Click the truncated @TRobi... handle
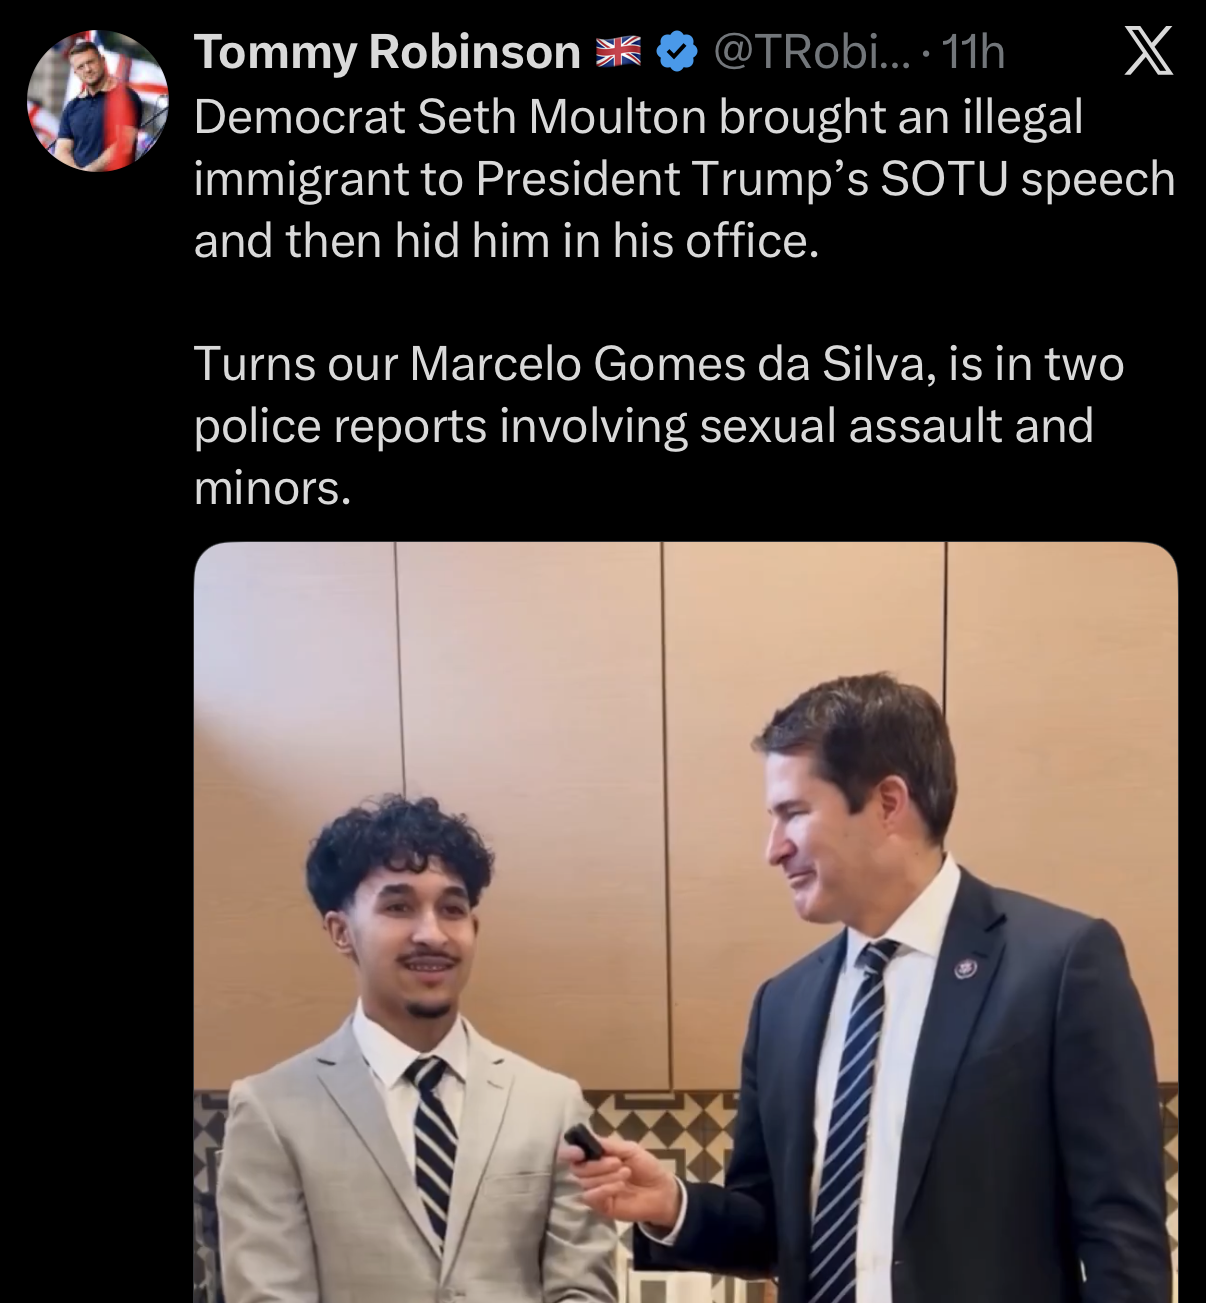Image resolution: width=1206 pixels, height=1303 pixels. [x=812, y=52]
